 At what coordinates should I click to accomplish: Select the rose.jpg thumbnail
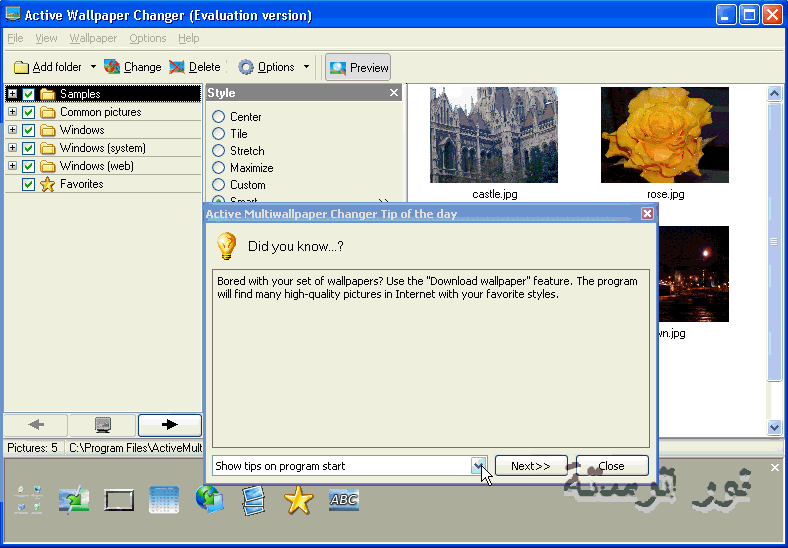665,135
